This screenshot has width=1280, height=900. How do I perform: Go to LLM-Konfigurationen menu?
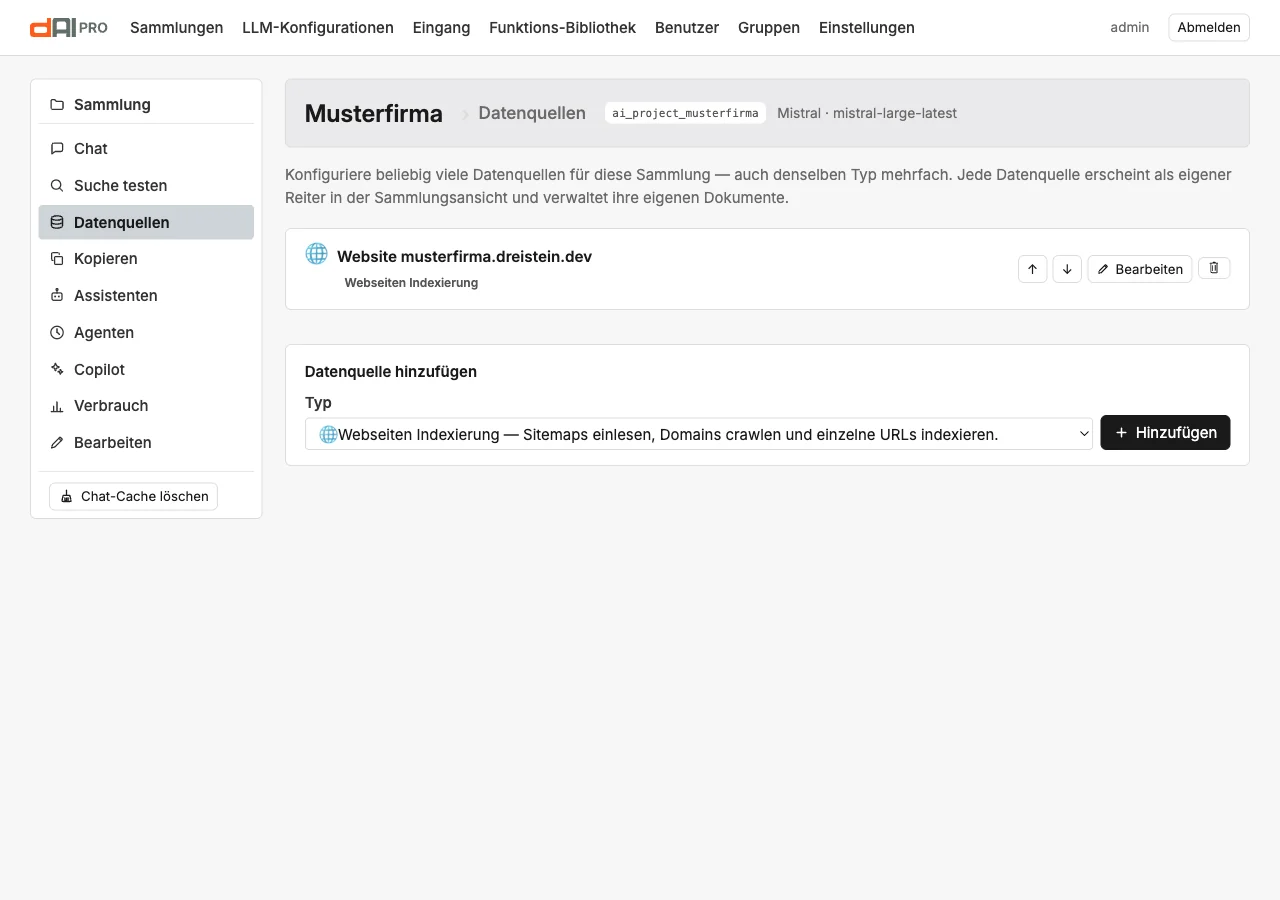pyautogui.click(x=318, y=28)
